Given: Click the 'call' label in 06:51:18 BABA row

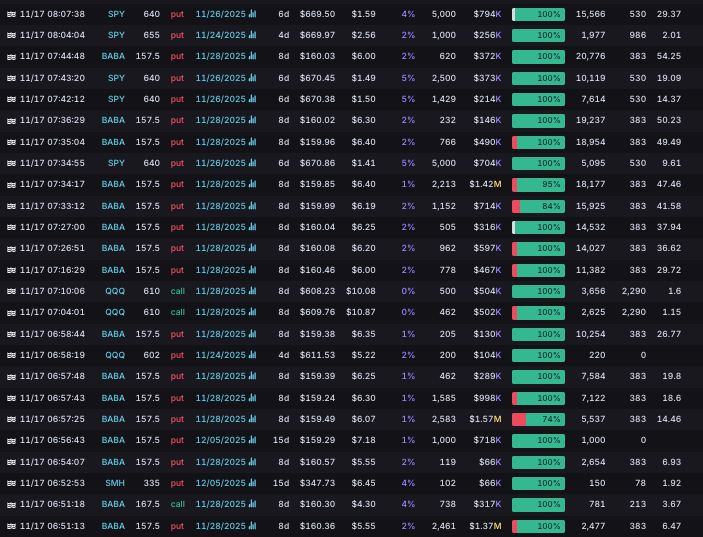Looking at the screenshot, I should tap(178, 504).
